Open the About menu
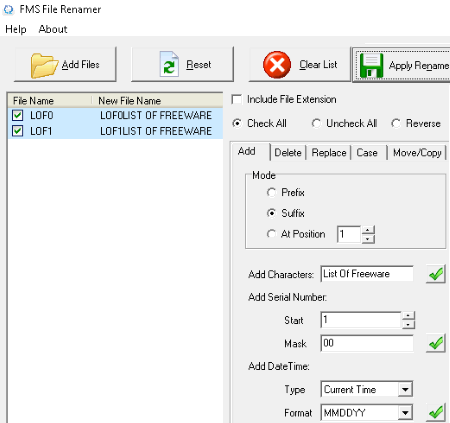The image size is (450, 423). 53,29
